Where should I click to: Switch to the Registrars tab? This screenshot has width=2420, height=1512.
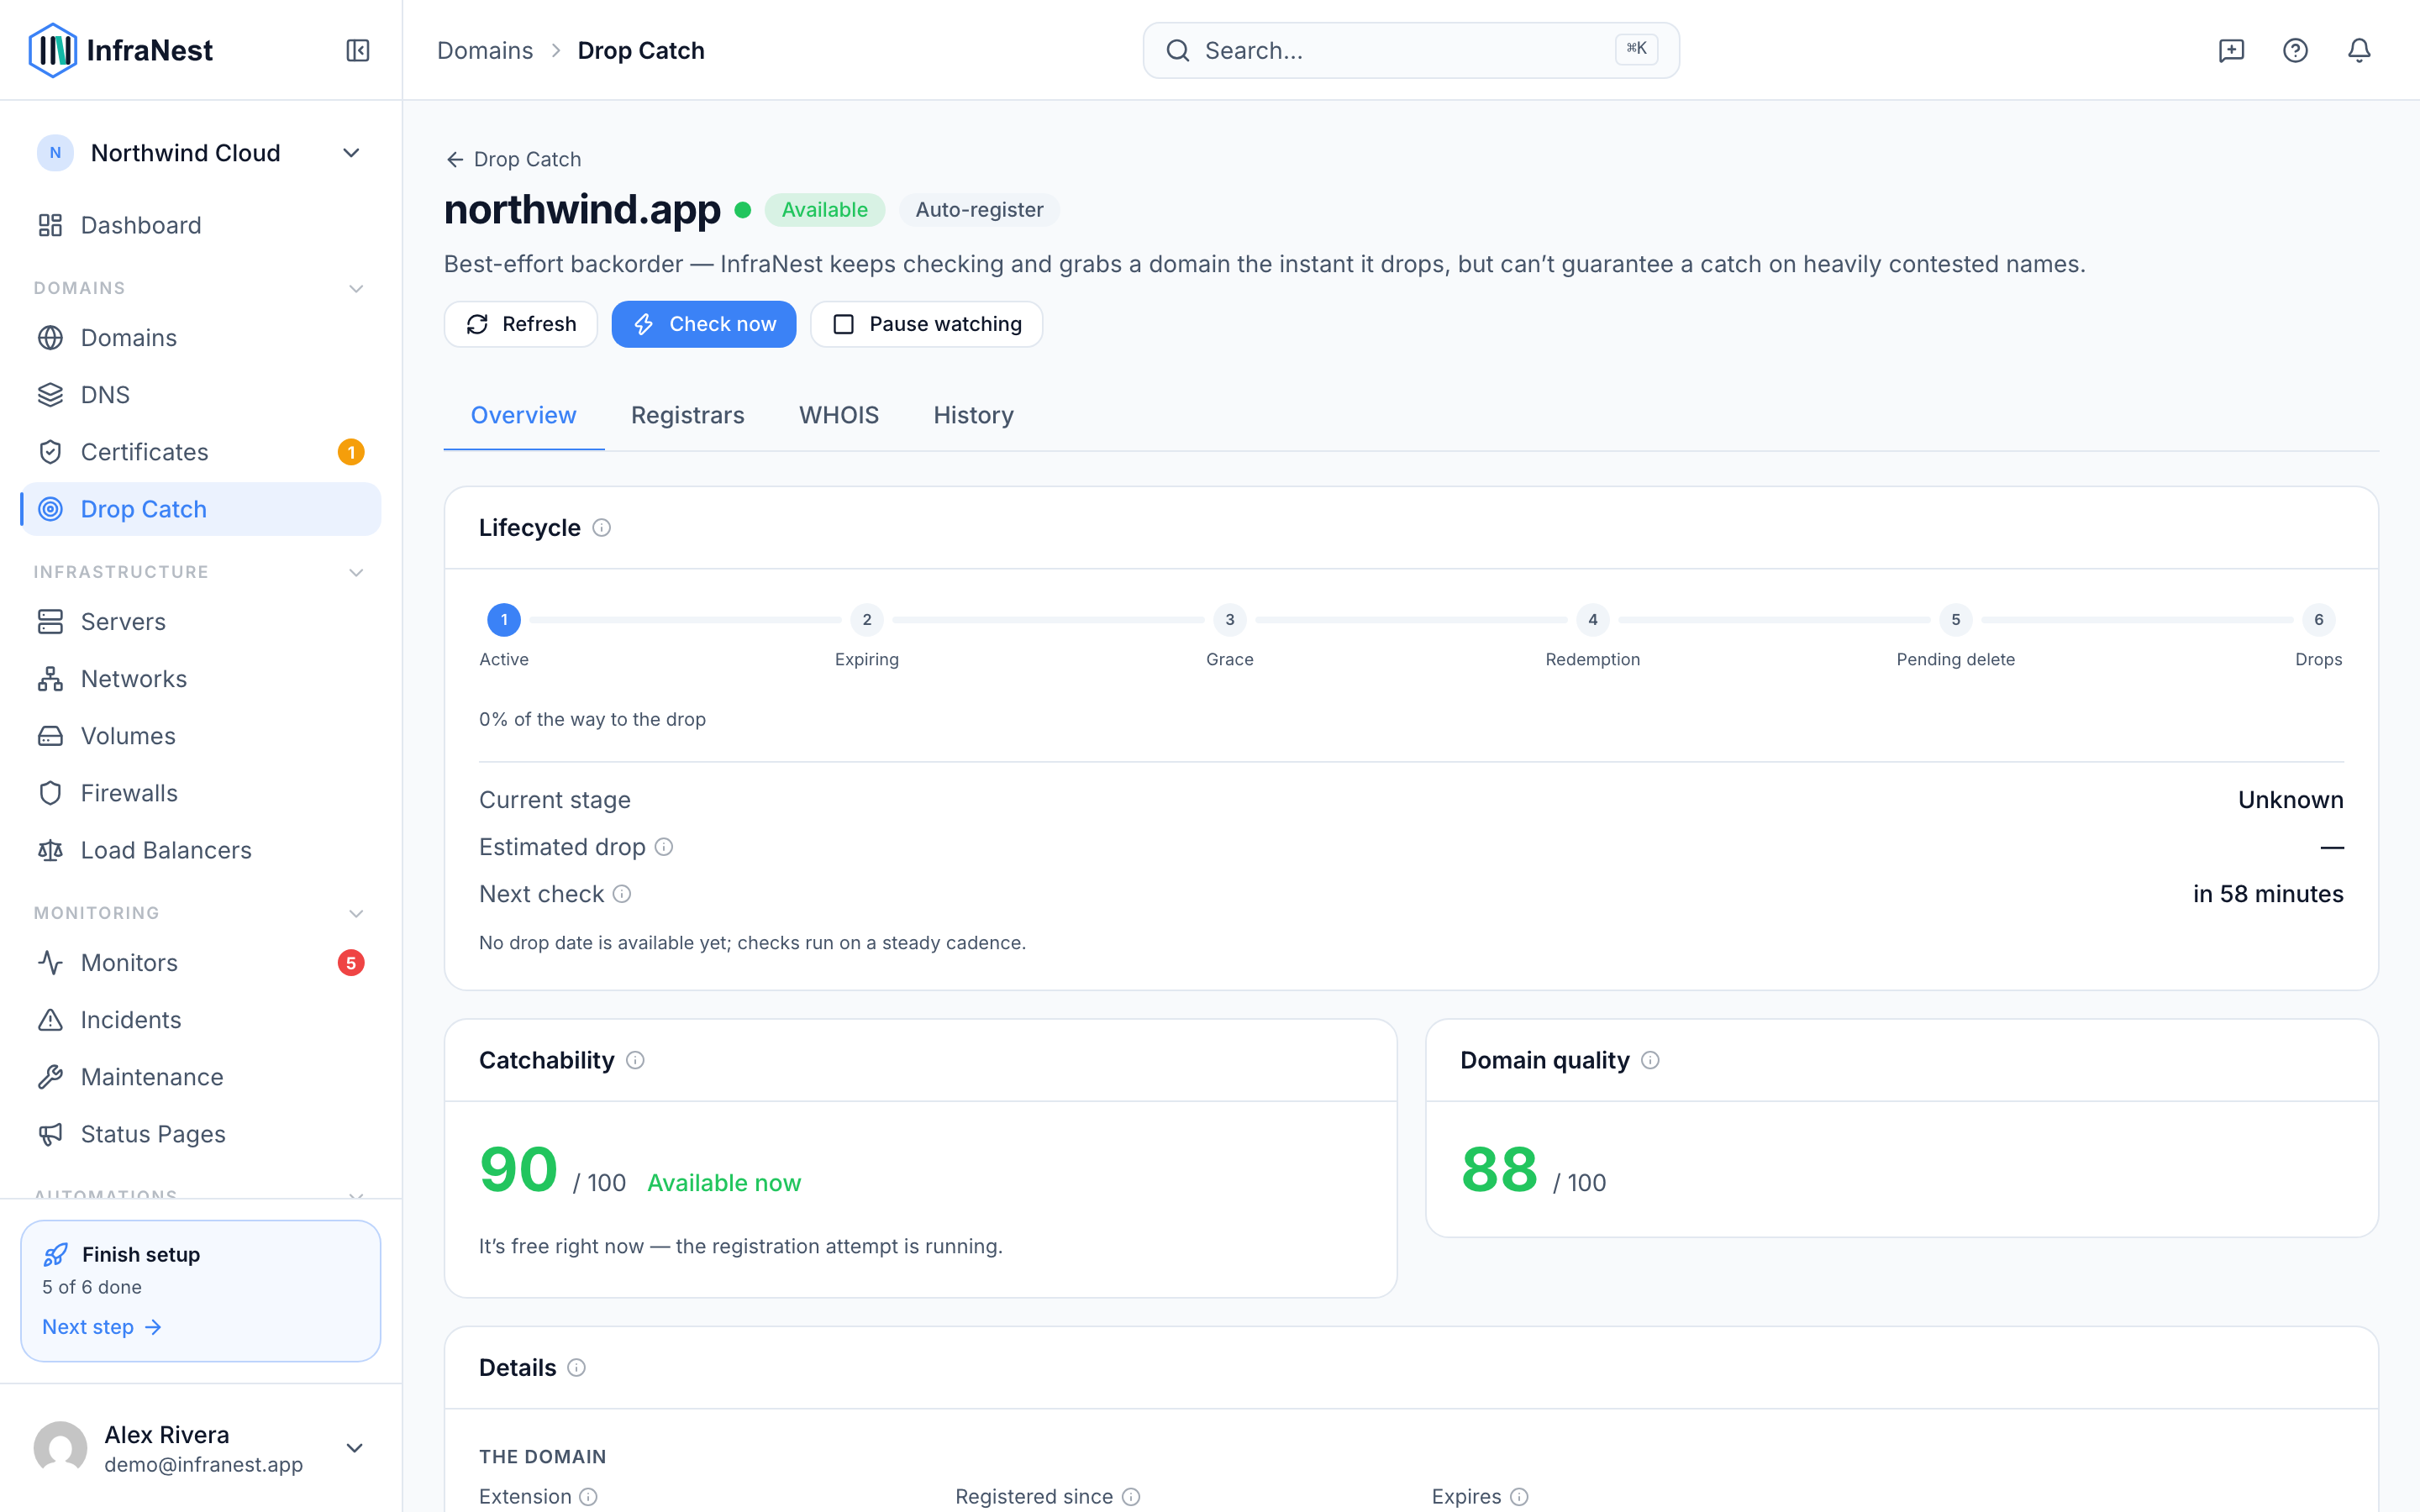click(x=688, y=415)
